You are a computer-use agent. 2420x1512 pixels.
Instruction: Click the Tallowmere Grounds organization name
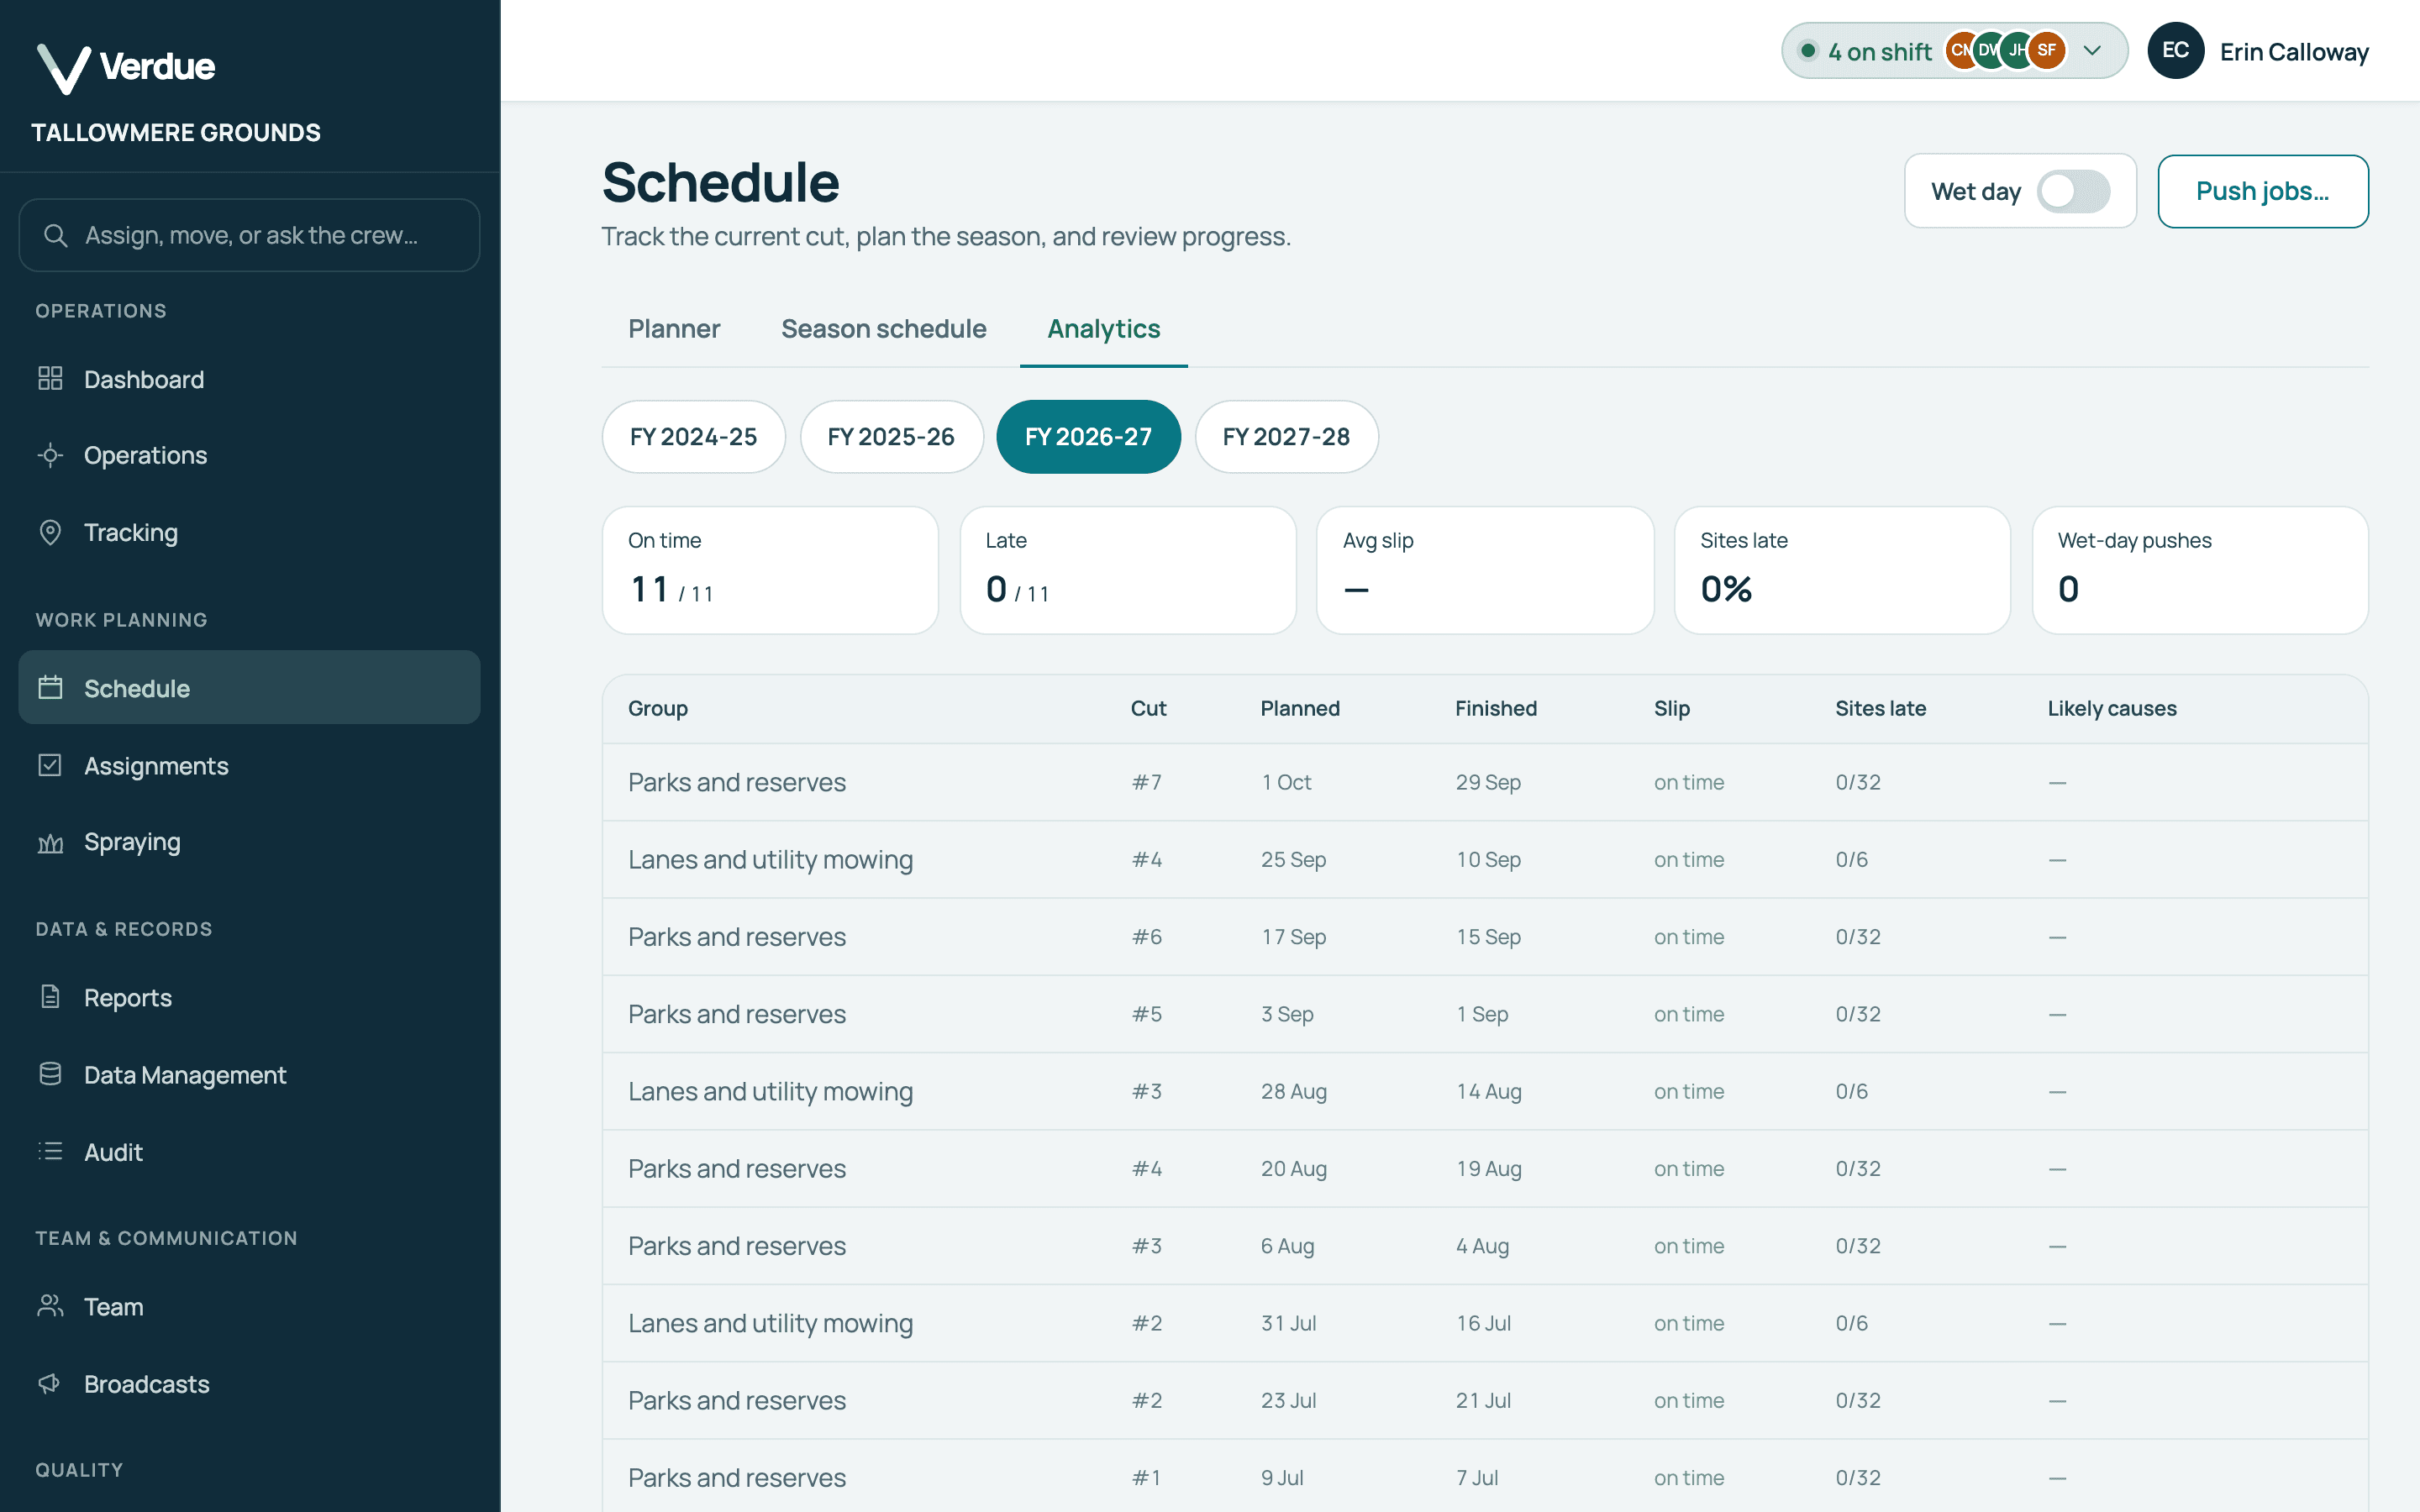click(176, 132)
